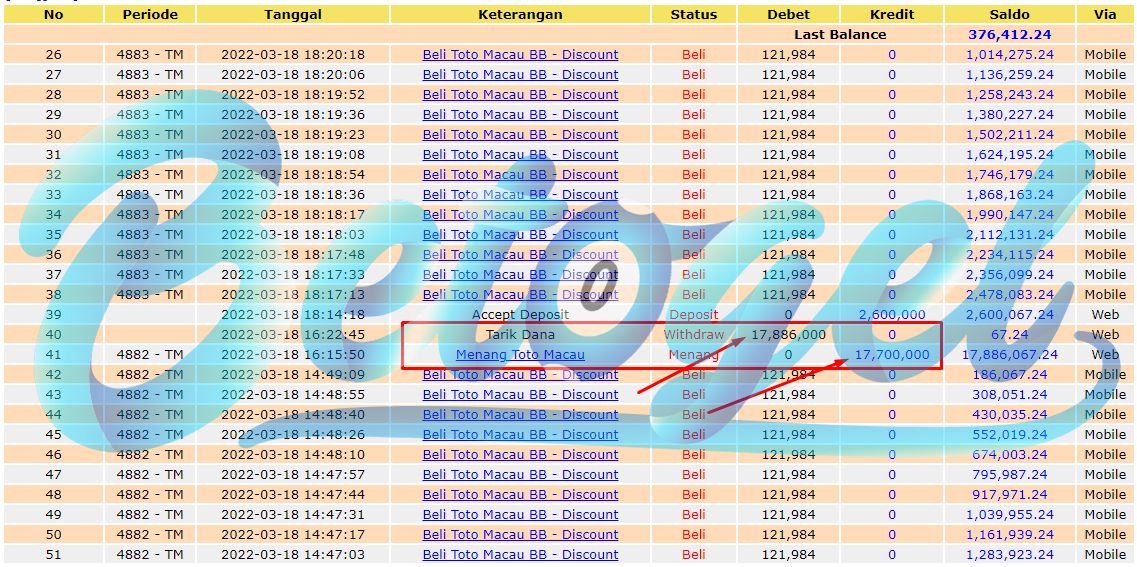
Task: Click the Saldo column header
Action: [x=1009, y=15]
